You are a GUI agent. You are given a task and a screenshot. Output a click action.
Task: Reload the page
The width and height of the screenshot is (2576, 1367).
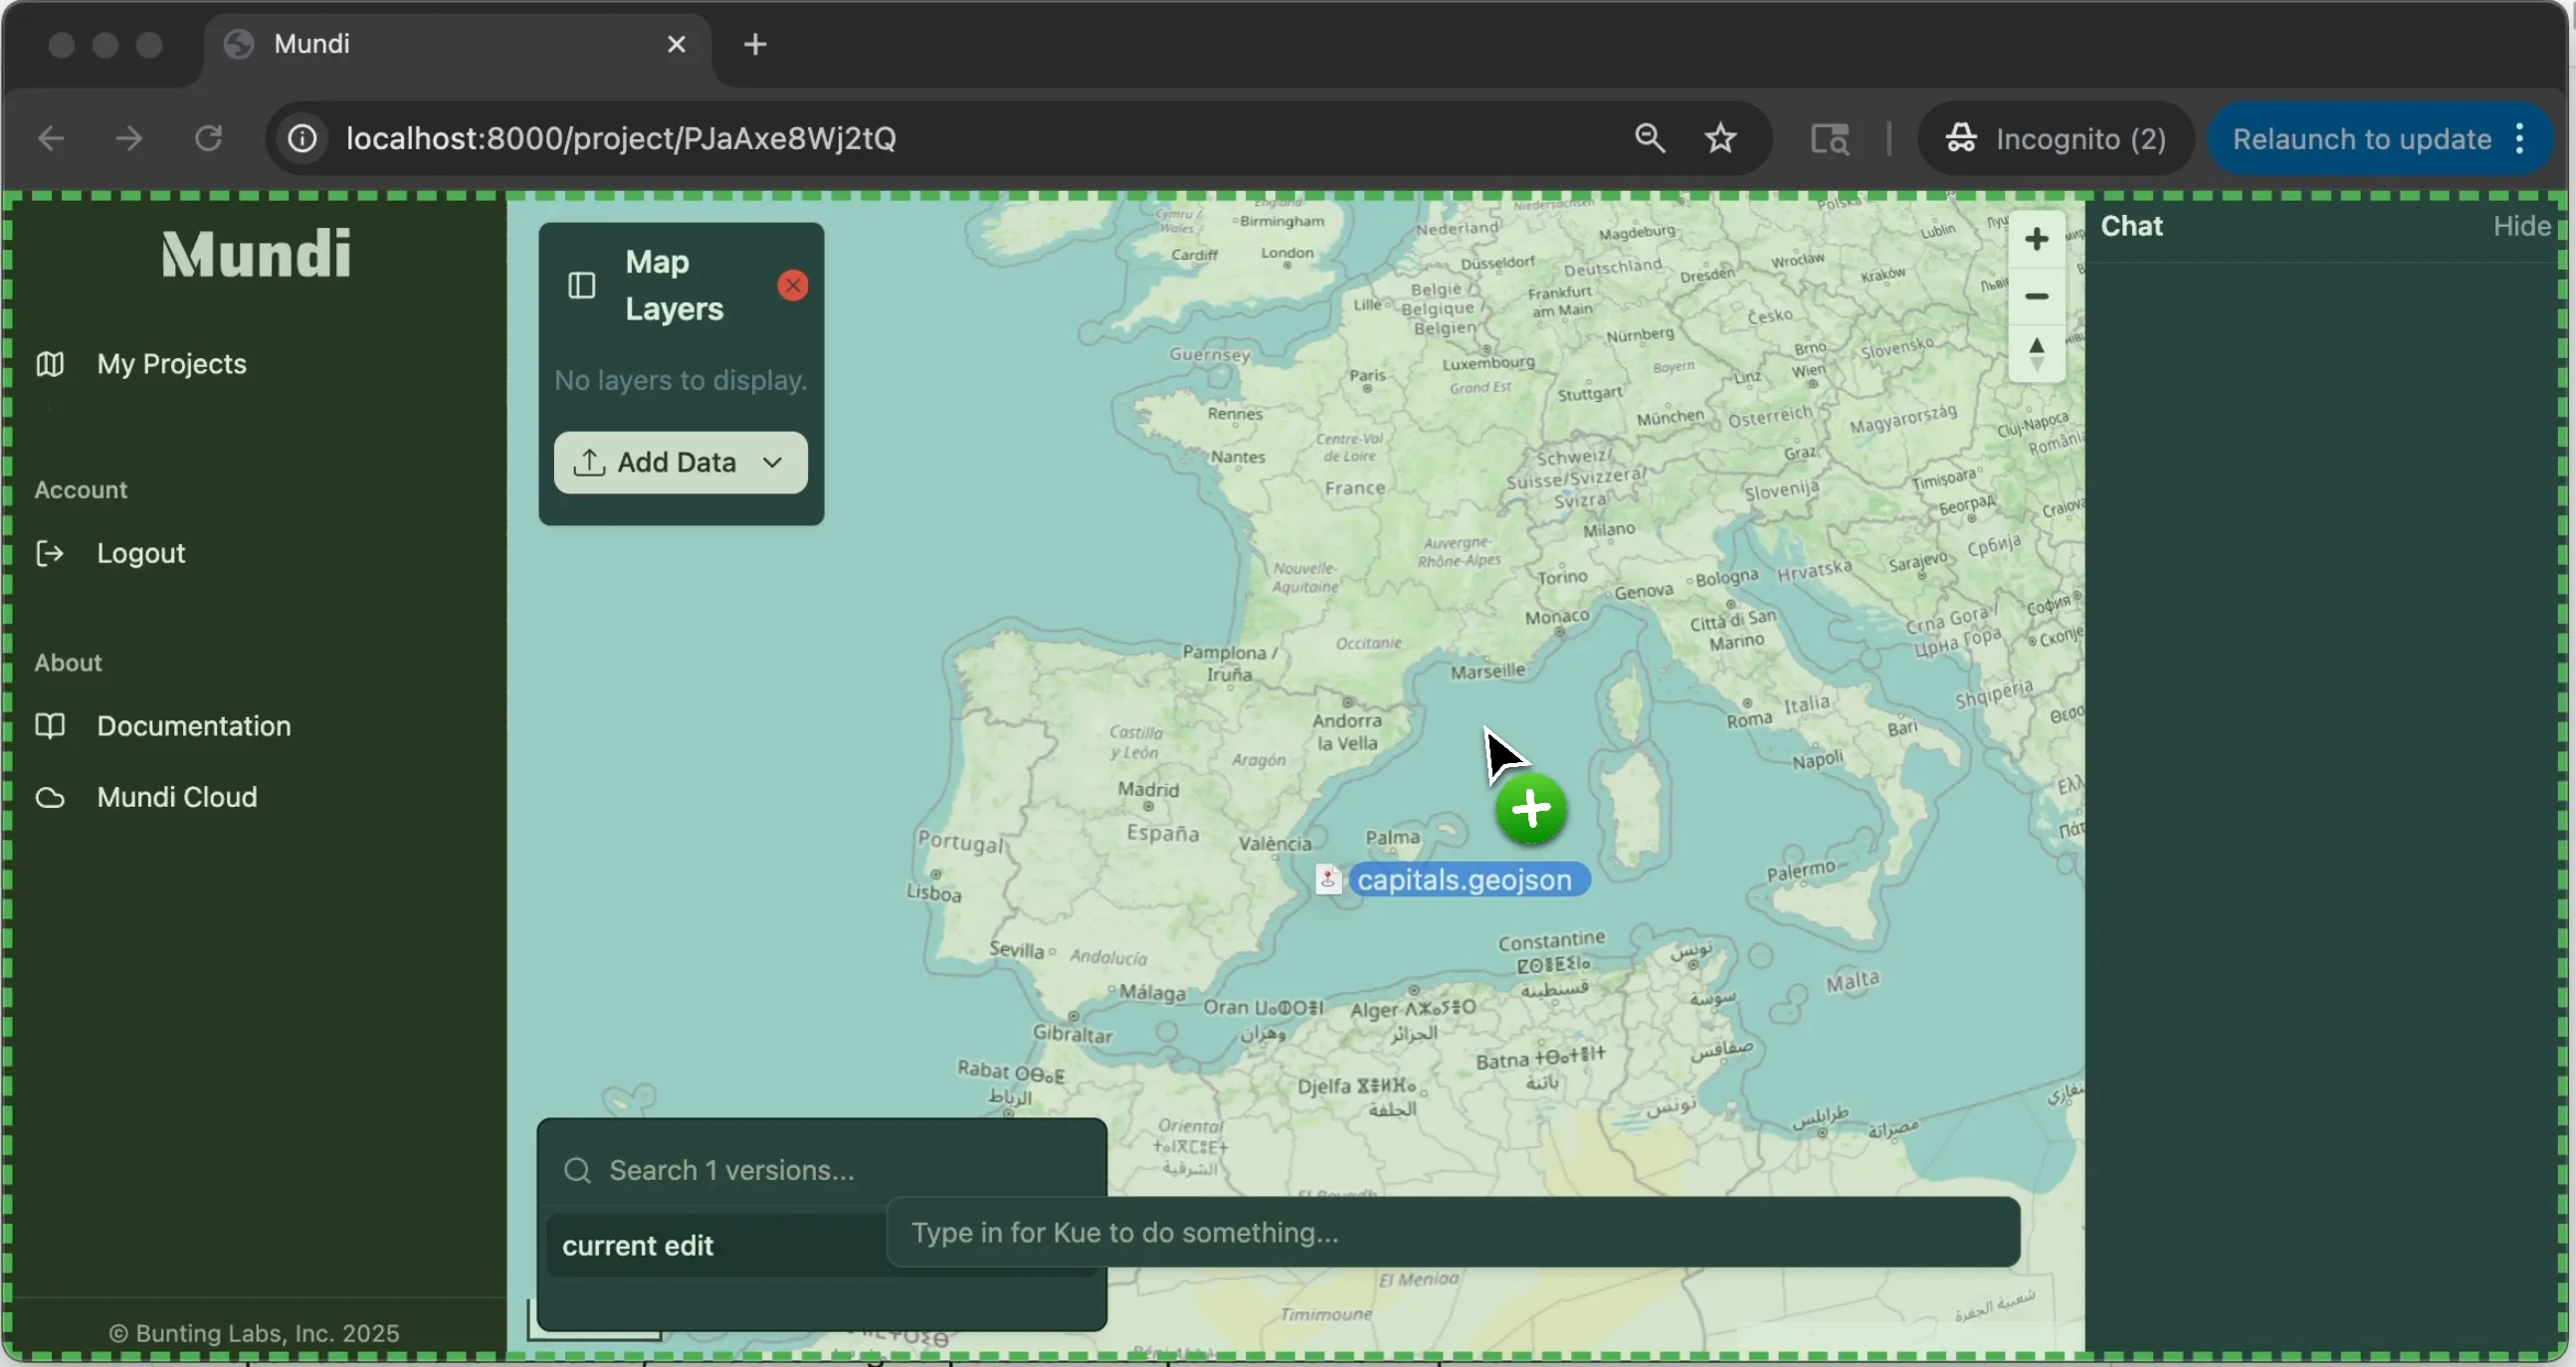[x=208, y=138]
